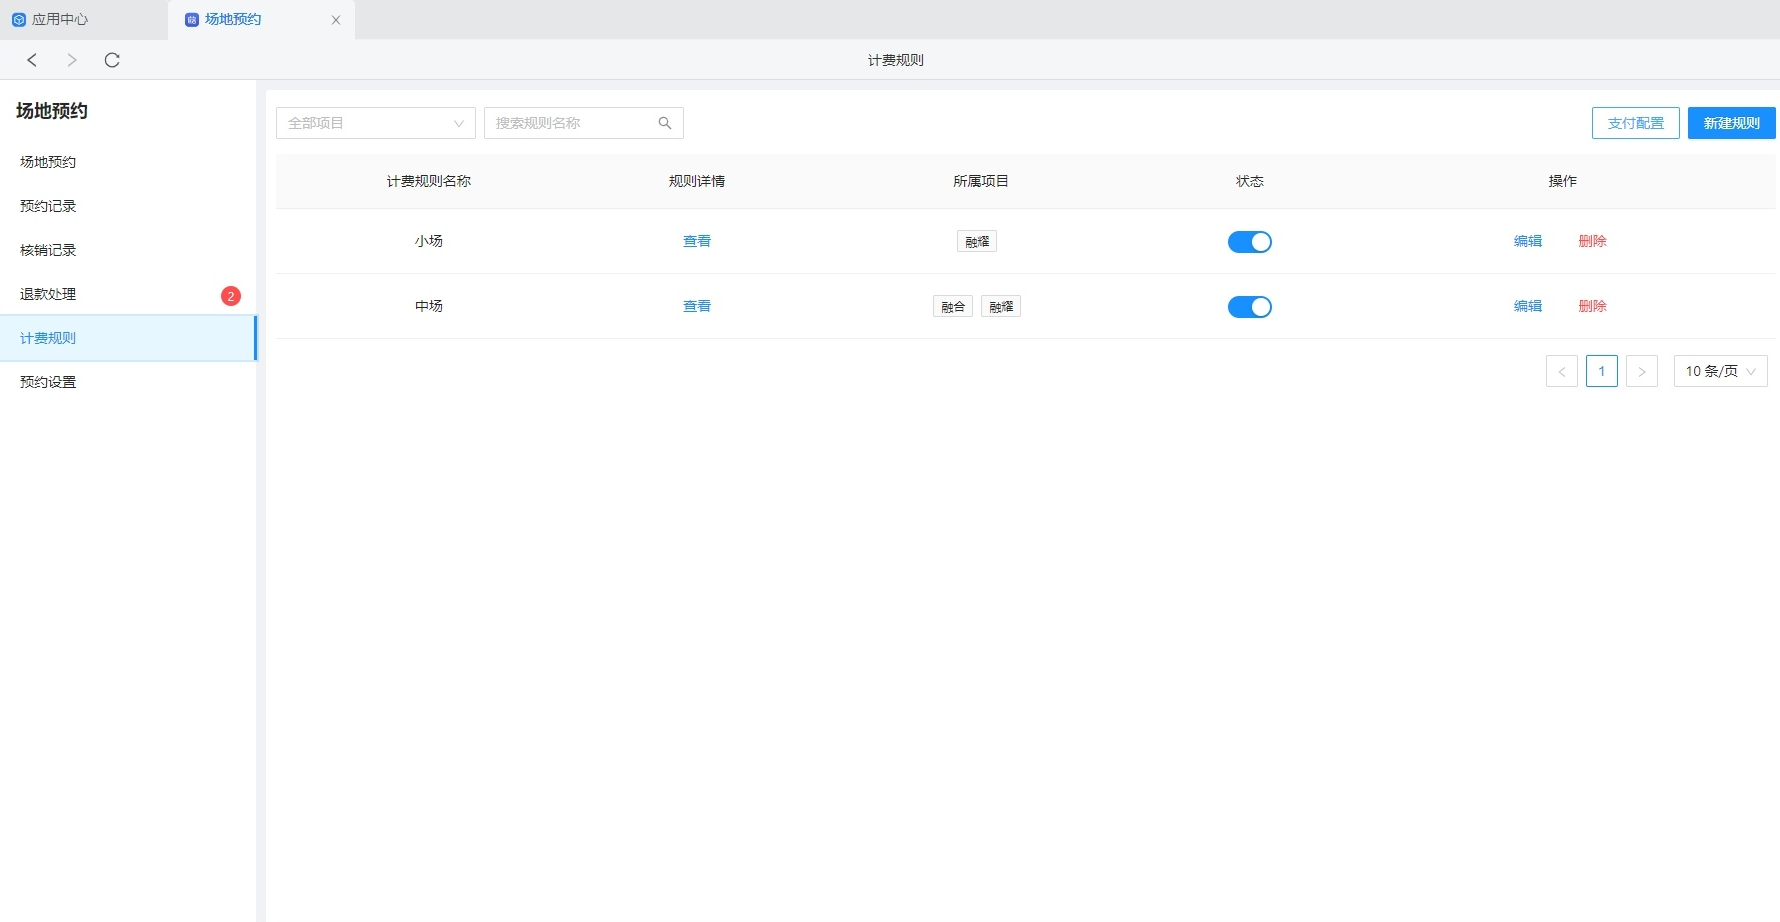View rule details for 小场
The height and width of the screenshot is (922, 1780).
(697, 241)
